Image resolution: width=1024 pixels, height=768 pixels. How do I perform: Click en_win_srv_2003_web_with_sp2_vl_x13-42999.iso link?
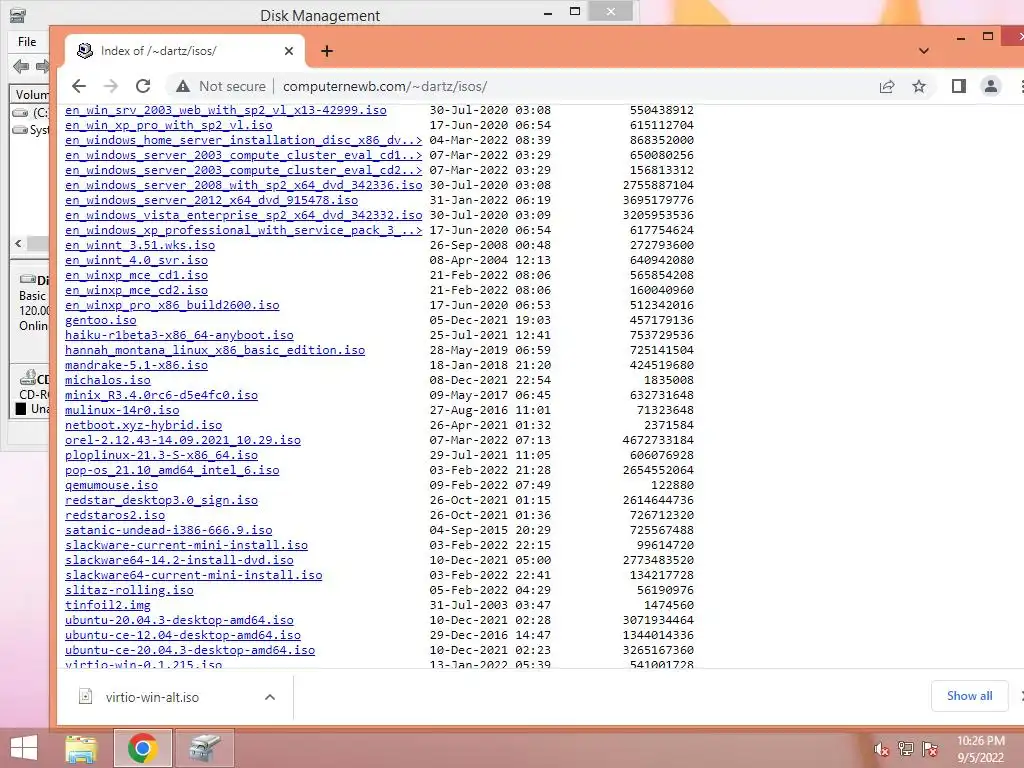click(225, 110)
